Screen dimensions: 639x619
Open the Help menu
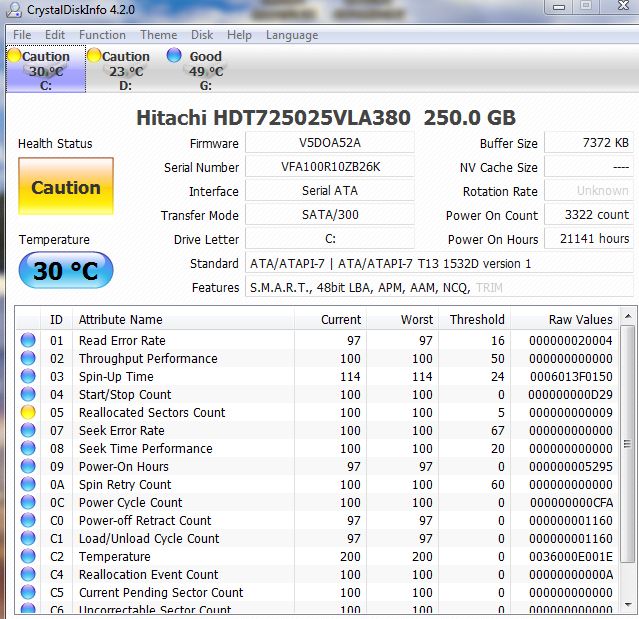pos(239,35)
